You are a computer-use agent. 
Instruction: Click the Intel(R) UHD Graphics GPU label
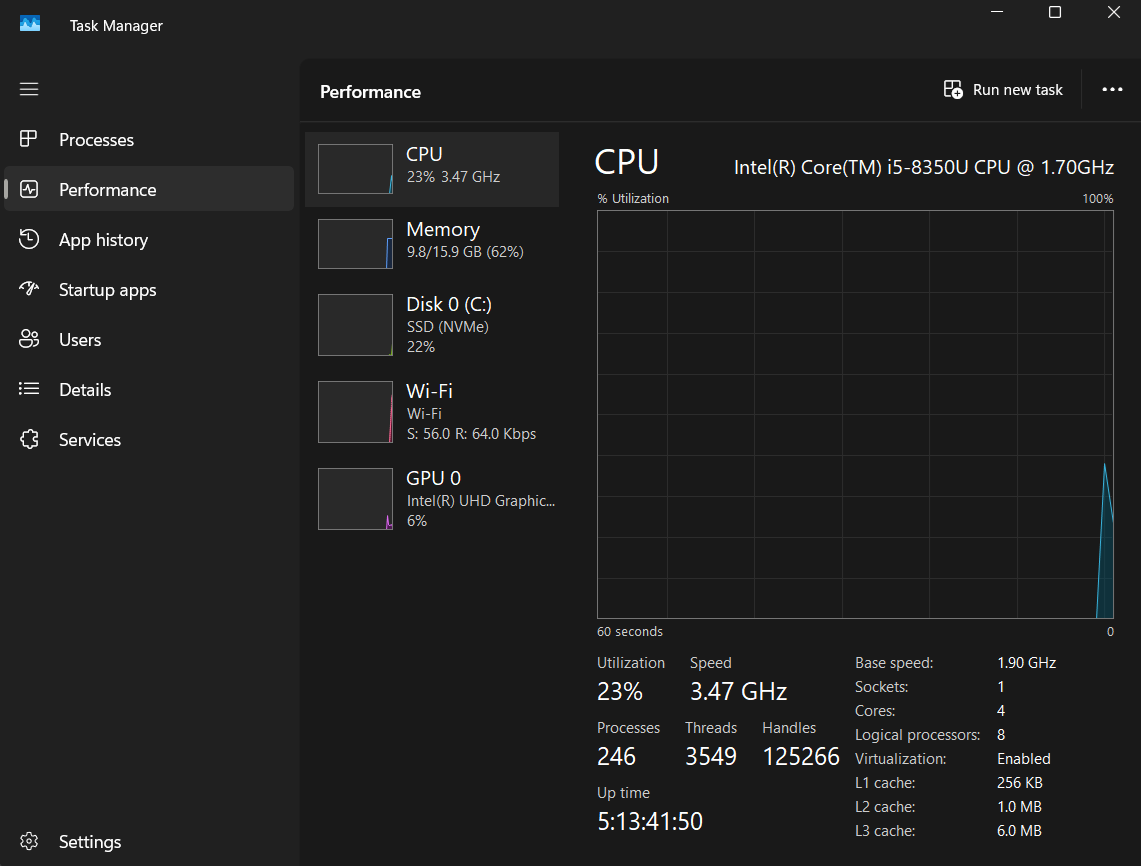click(480, 501)
